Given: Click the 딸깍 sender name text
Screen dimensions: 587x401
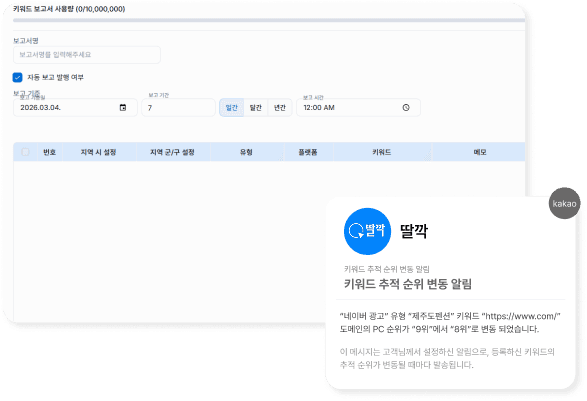Looking at the screenshot, I should (x=414, y=231).
